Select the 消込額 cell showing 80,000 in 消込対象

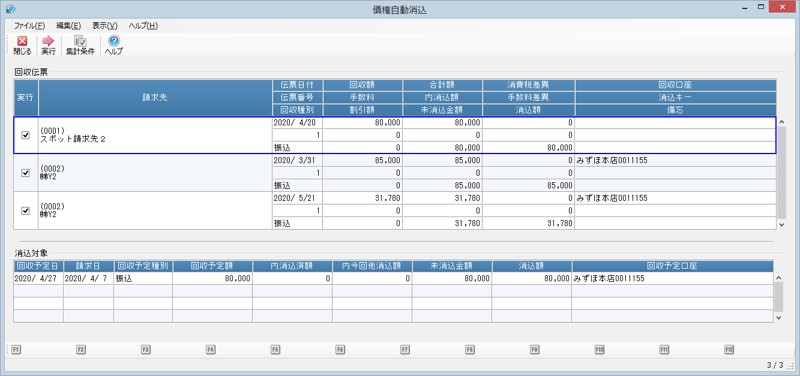tap(532, 279)
